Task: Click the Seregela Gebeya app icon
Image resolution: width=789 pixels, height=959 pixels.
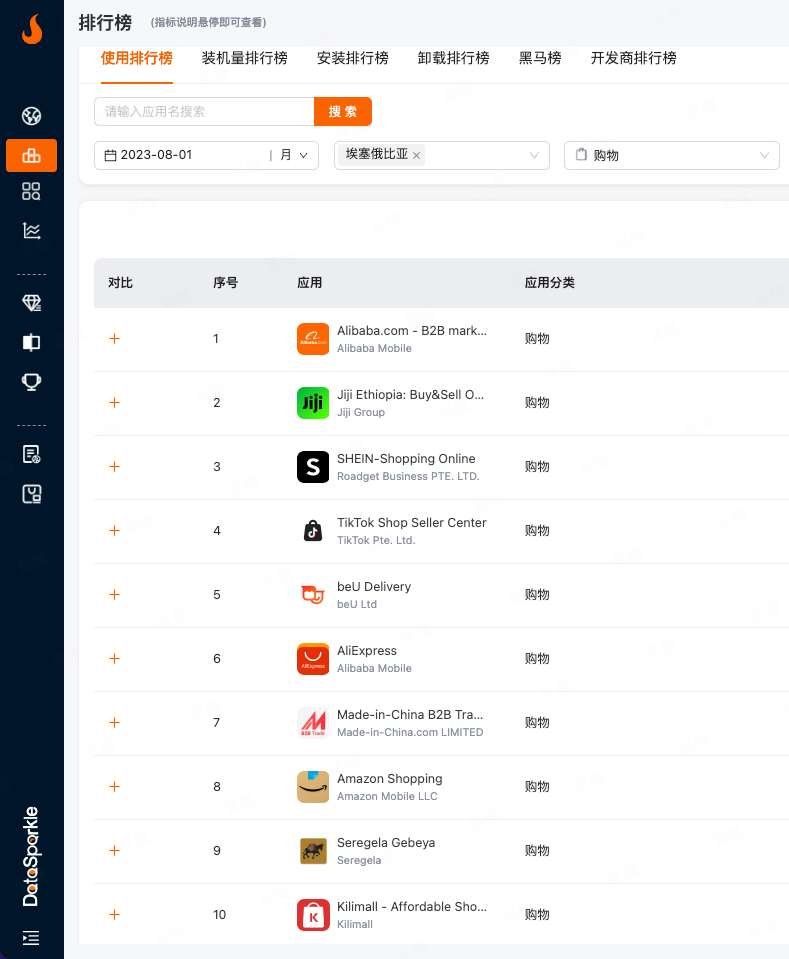Action: pyautogui.click(x=313, y=851)
